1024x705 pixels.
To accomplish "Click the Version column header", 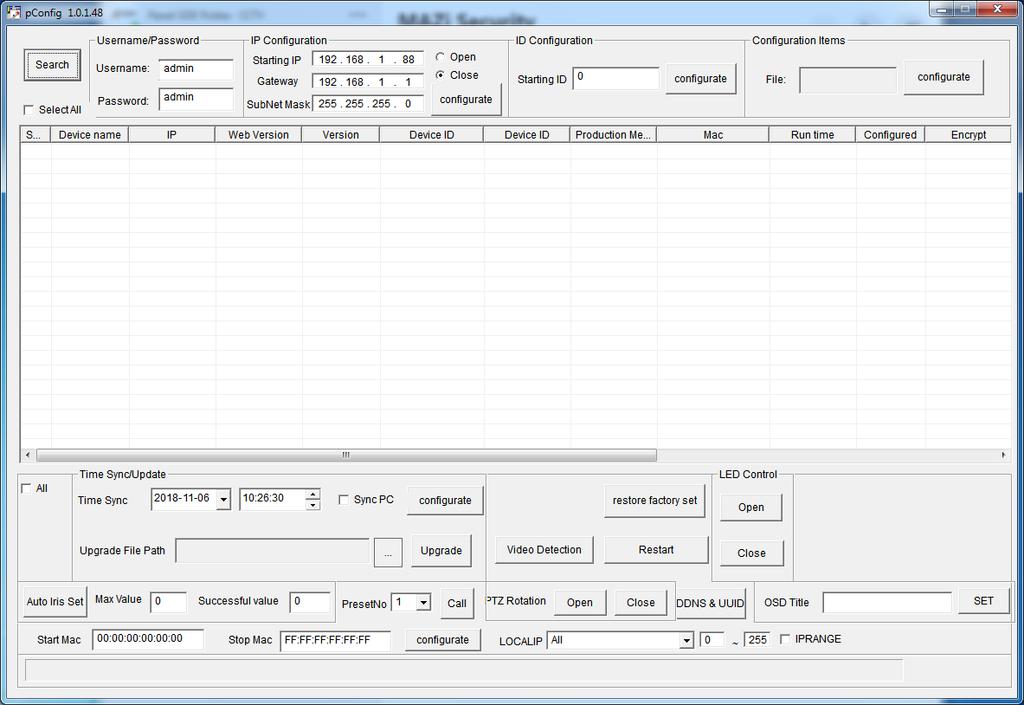I will [340, 134].
